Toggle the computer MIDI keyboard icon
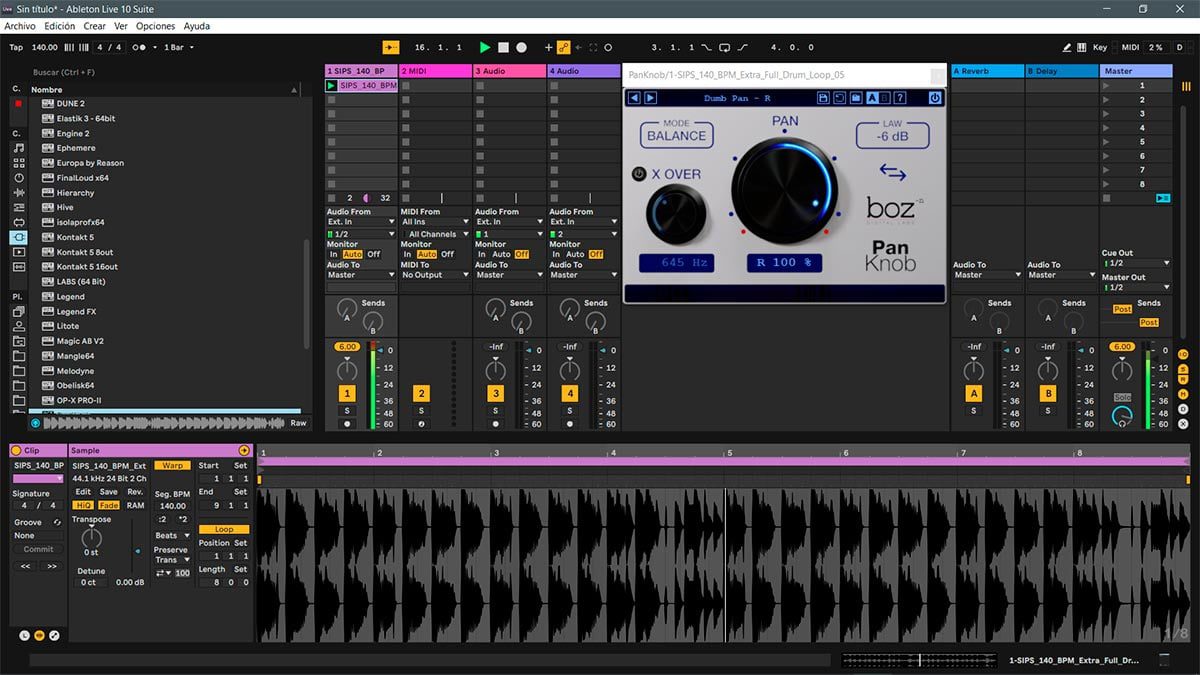This screenshot has width=1200, height=675. 1082,47
